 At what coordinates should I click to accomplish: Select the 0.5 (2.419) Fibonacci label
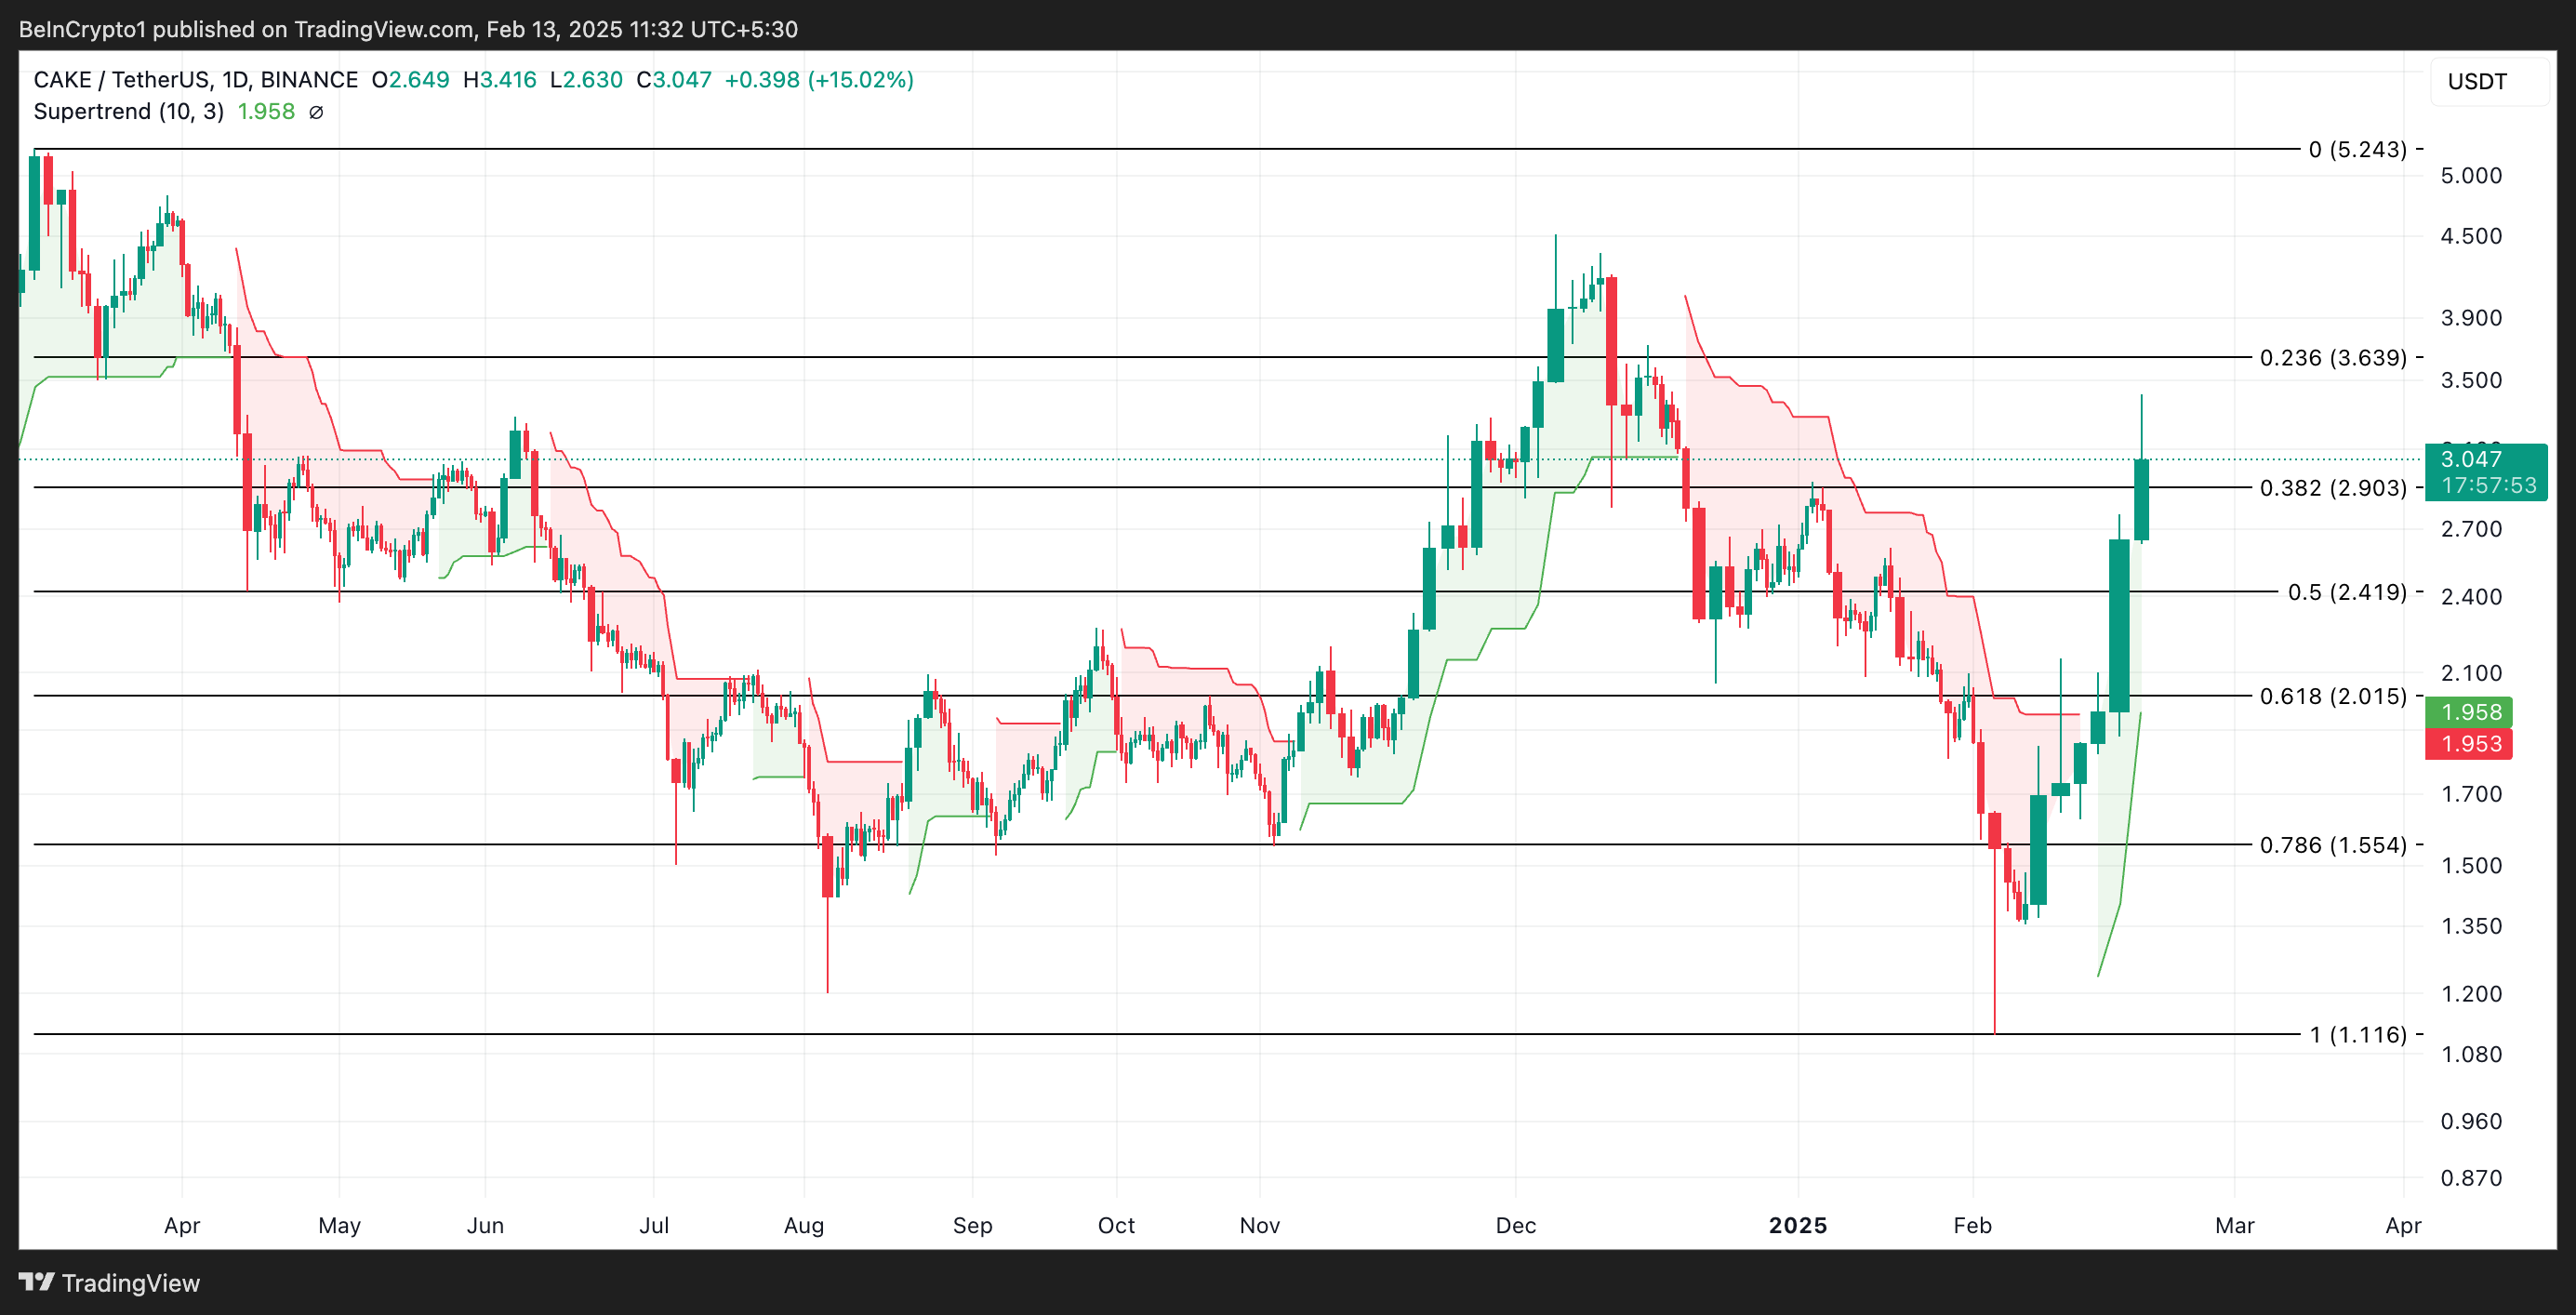coord(2346,592)
